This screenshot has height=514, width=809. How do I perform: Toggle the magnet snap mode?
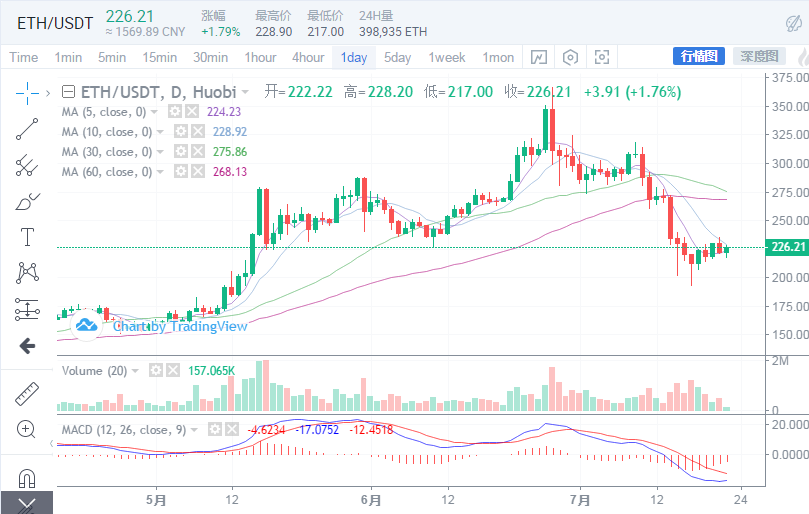pos(27,478)
